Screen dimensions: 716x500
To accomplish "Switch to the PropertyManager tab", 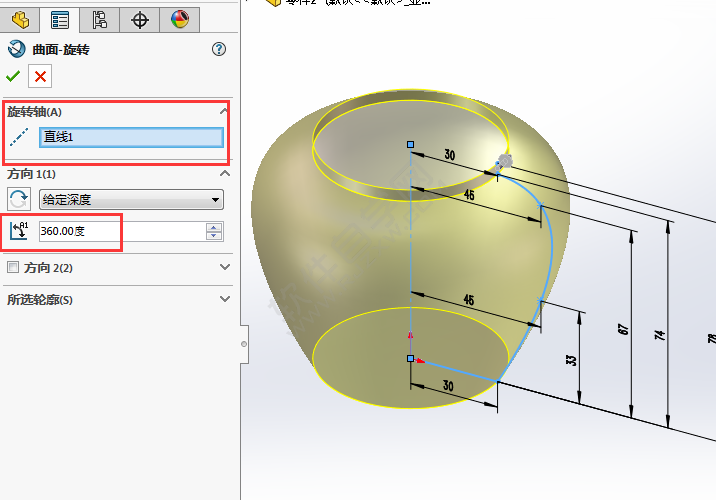I will (x=60, y=20).
